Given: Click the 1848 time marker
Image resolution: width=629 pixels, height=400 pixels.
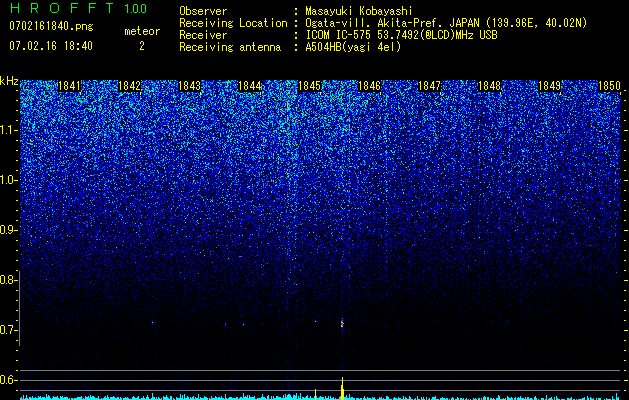Looking at the screenshot, I should coord(489,86).
